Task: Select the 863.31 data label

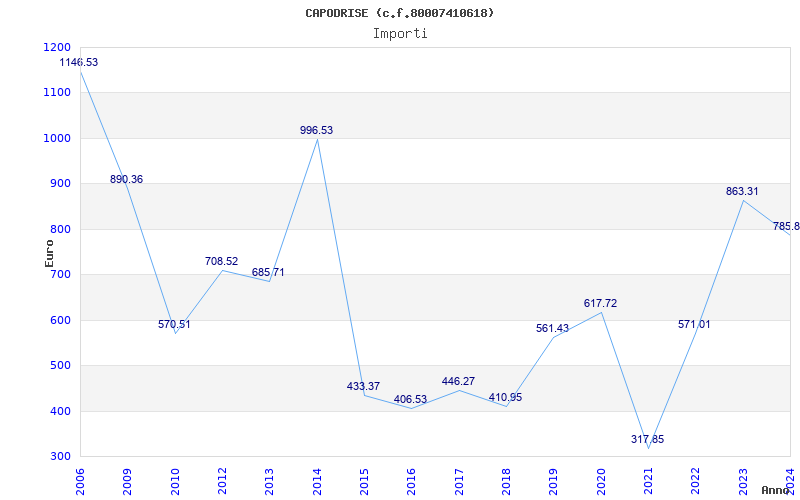Action: click(x=742, y=191)
